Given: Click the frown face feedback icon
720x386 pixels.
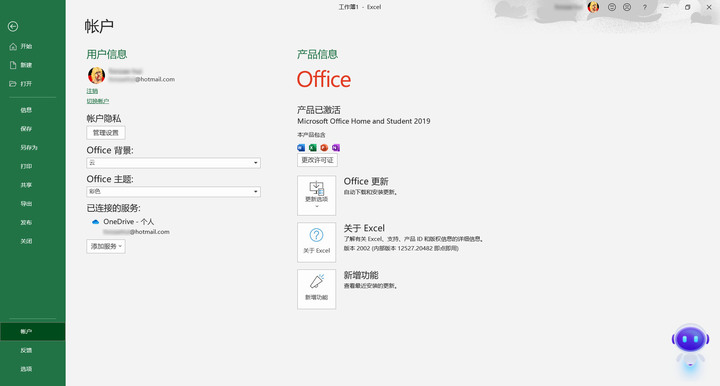Looking at the screenshot, I should click(627, 7).
